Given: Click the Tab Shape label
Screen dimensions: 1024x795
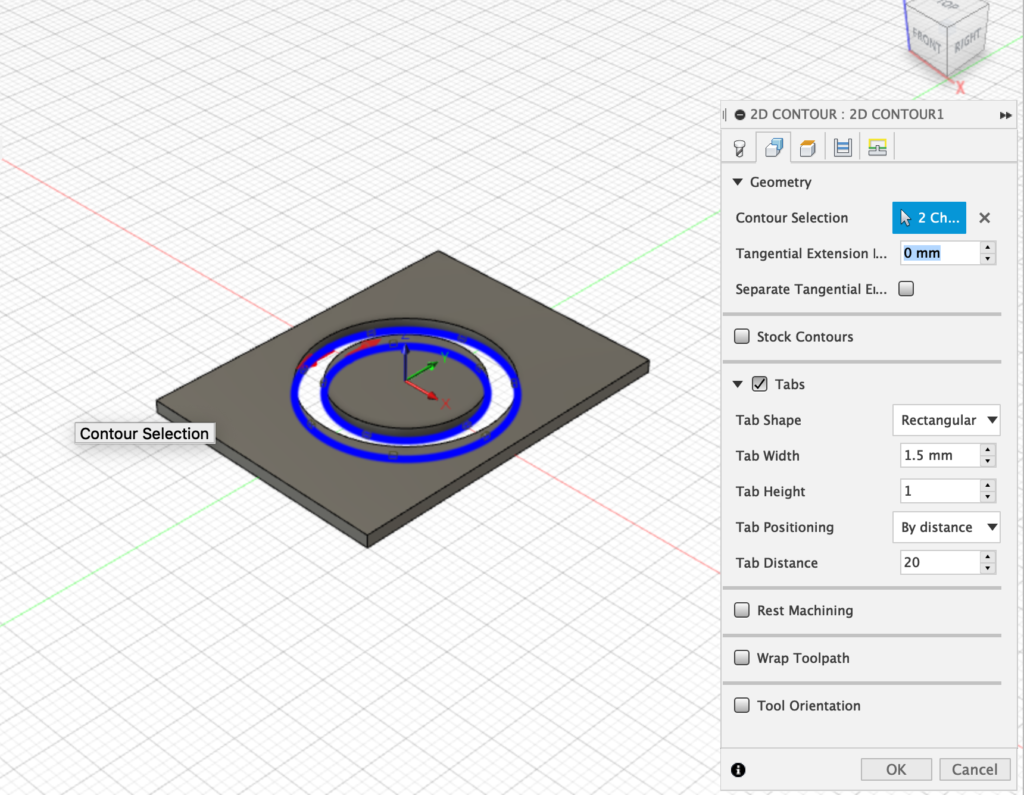Looking at the screenshot, I should coord(768,420).
